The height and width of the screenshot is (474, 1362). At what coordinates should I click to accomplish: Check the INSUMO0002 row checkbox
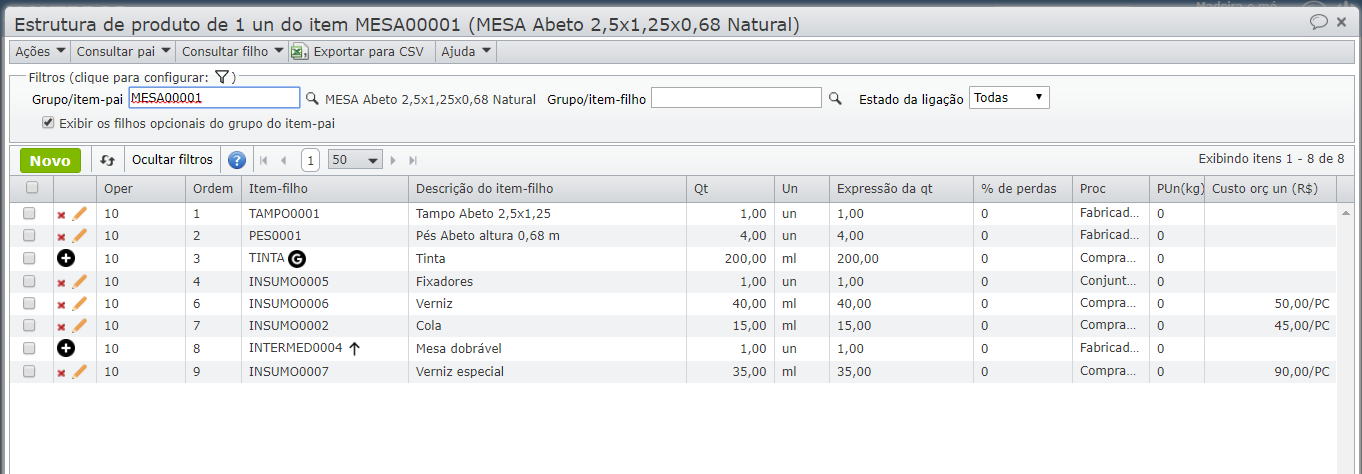[x=29, y=325]
